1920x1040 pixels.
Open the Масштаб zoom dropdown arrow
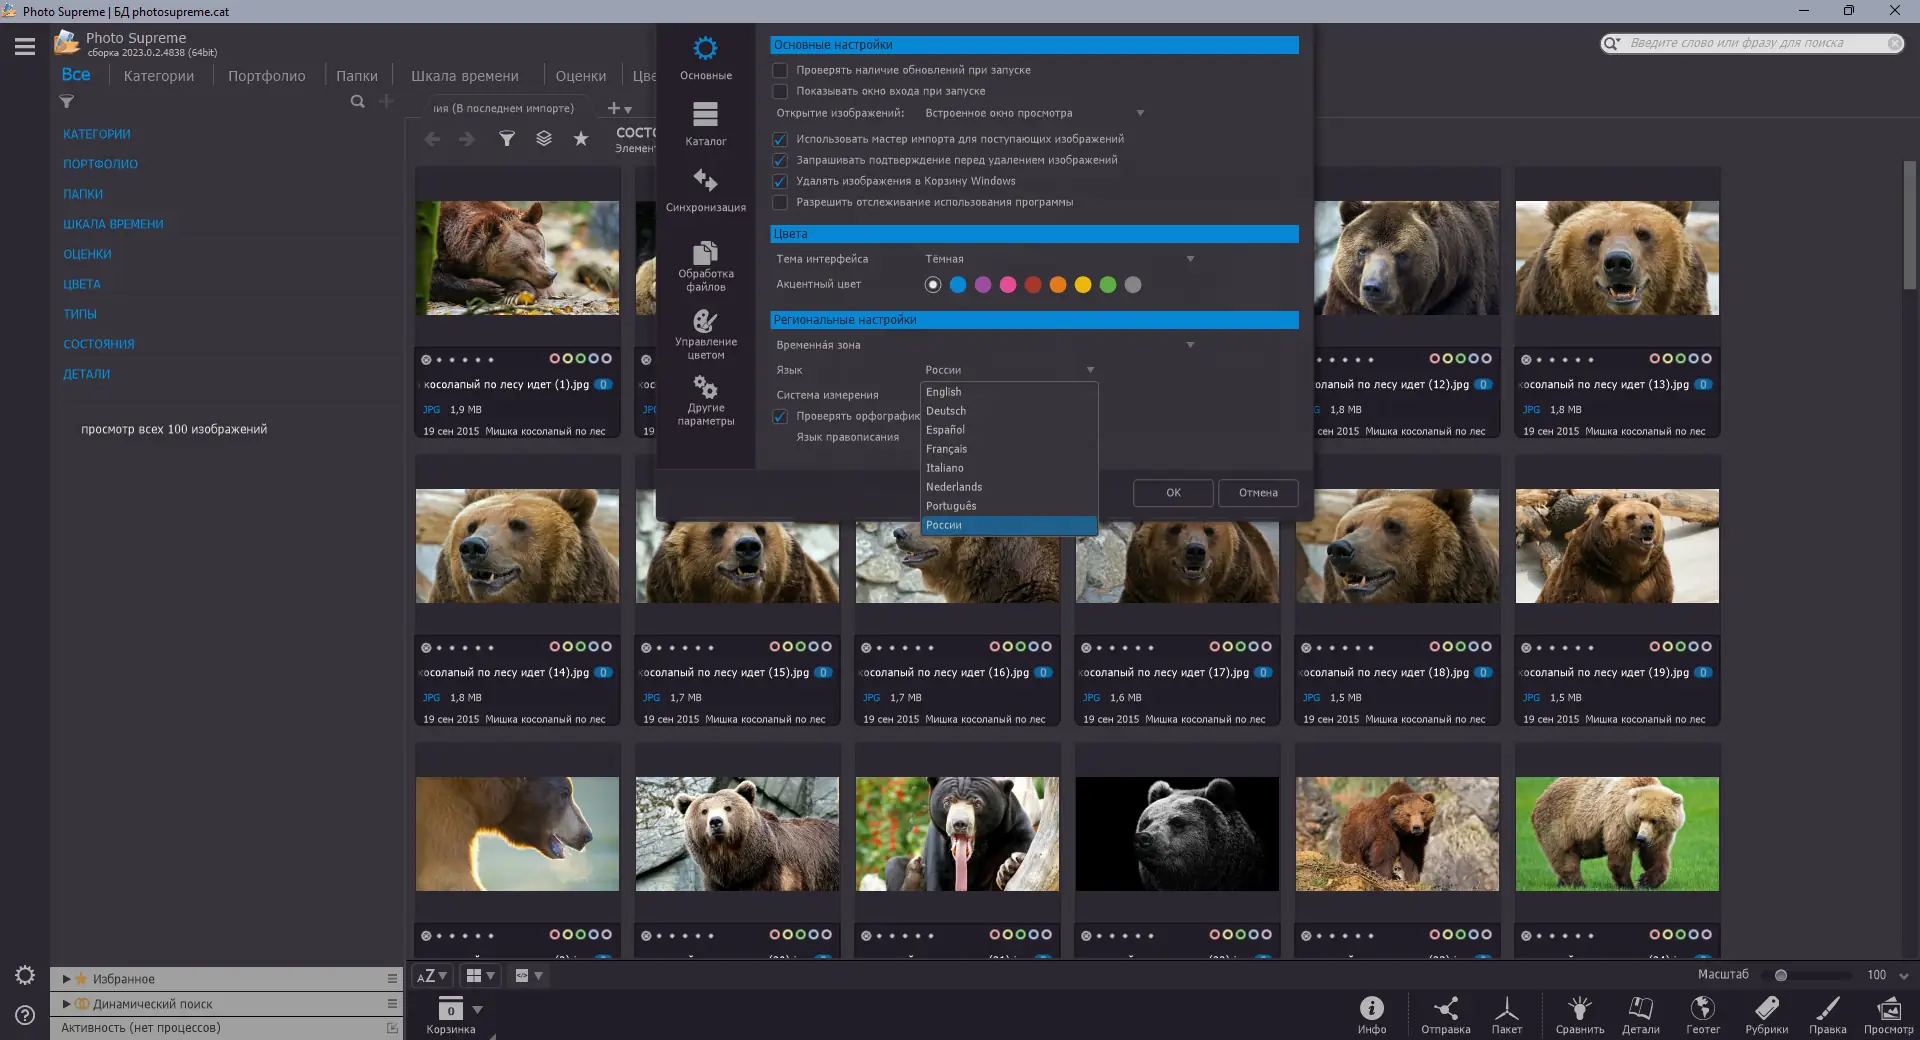[1904, 976]
